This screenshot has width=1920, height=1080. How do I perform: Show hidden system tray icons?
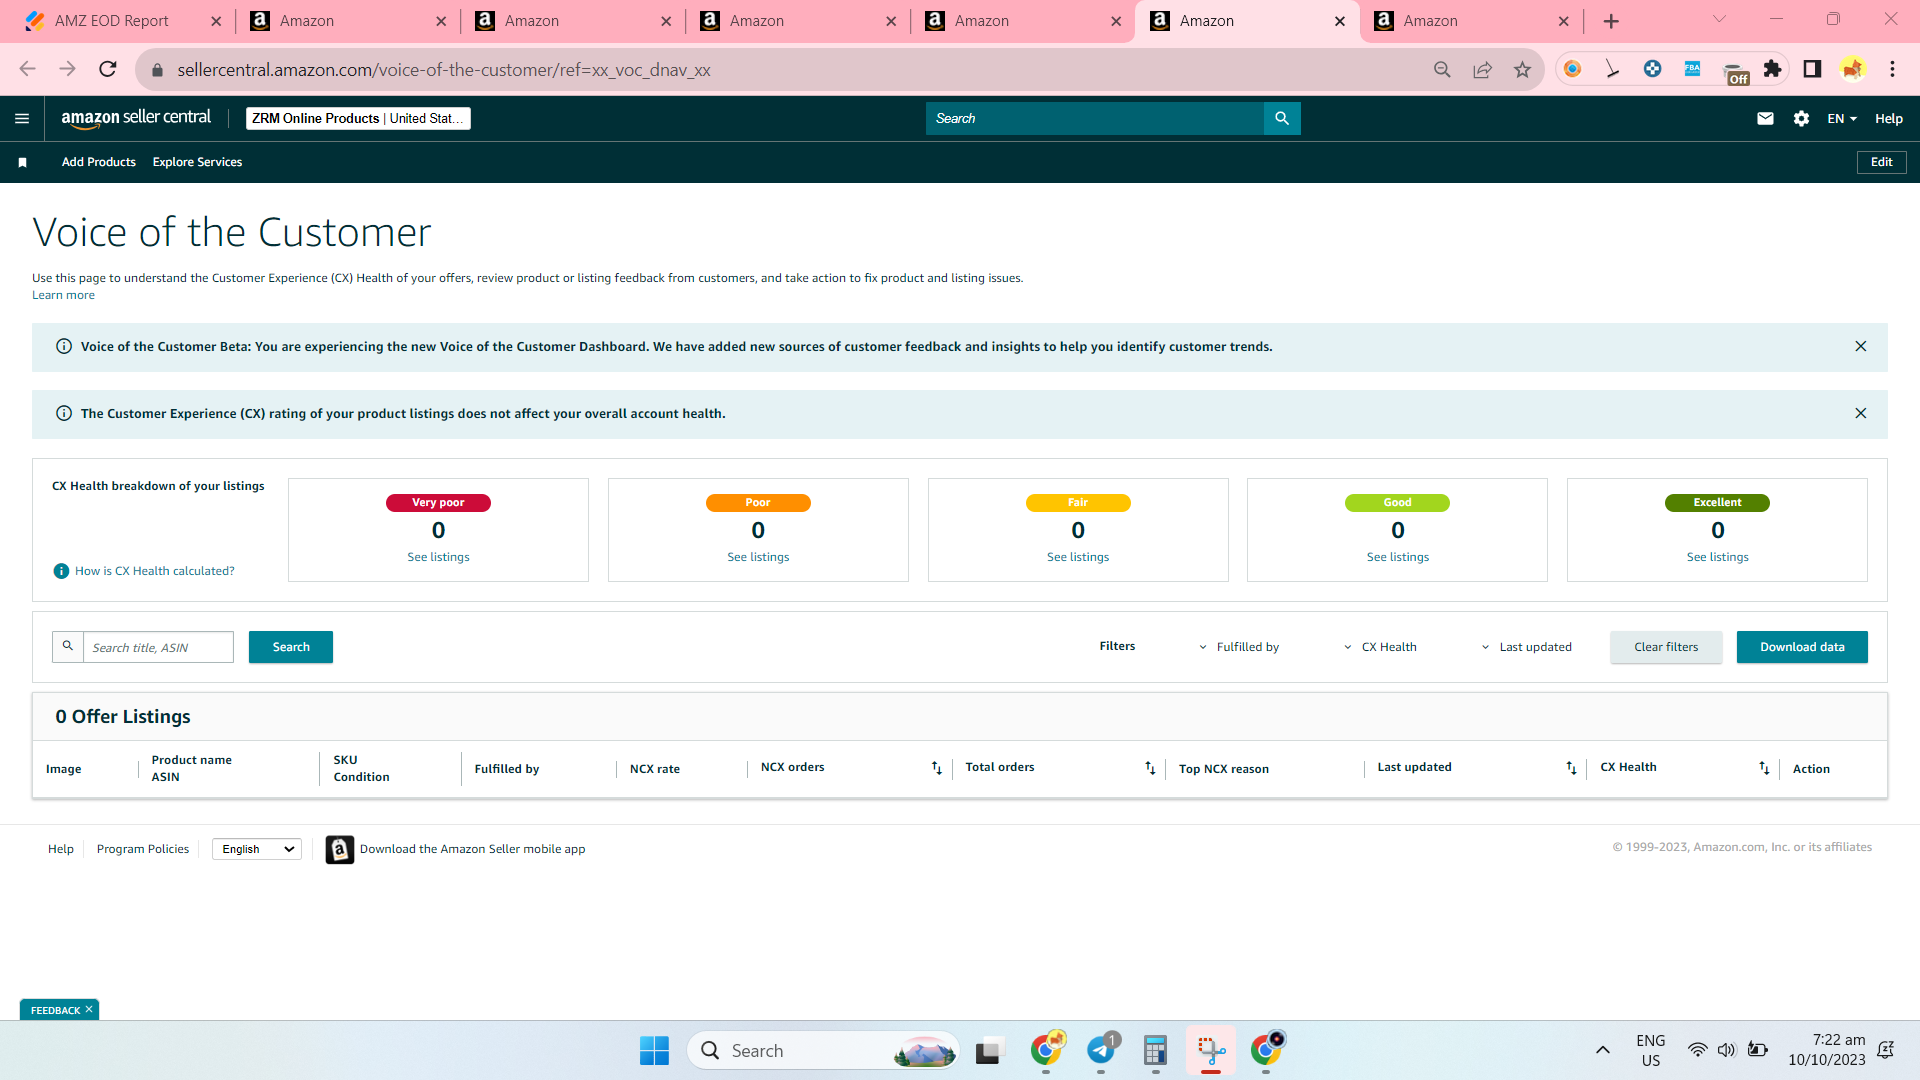[1602, 1050]
